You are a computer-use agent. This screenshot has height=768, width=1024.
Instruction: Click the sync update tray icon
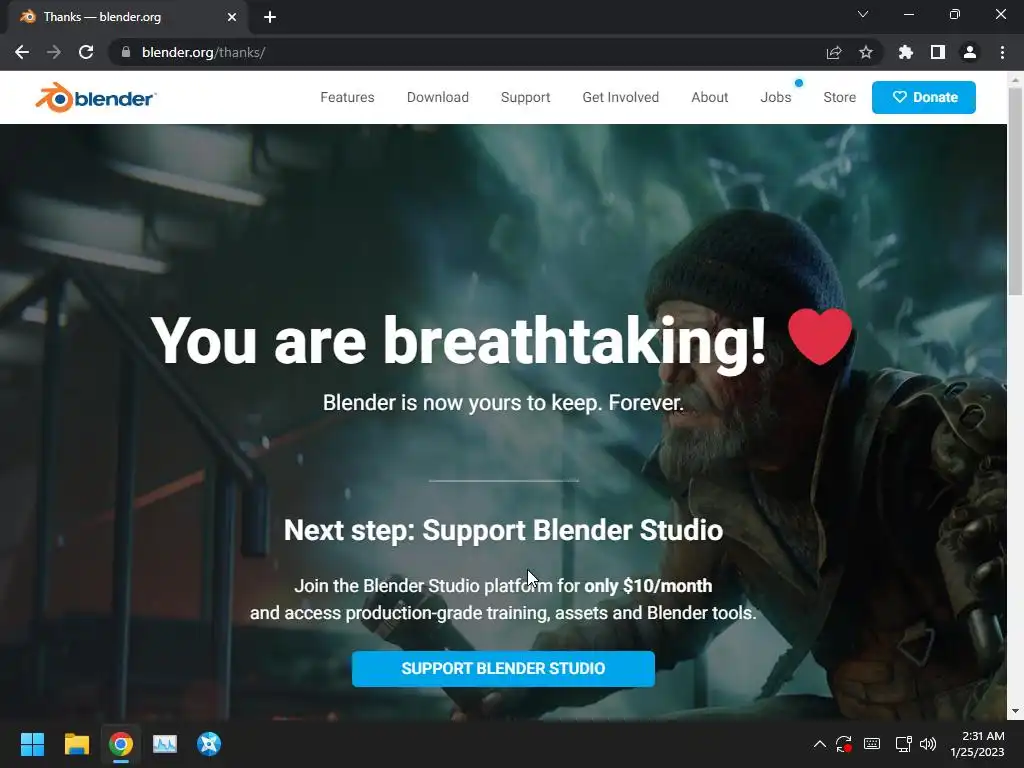click(844, 744)
